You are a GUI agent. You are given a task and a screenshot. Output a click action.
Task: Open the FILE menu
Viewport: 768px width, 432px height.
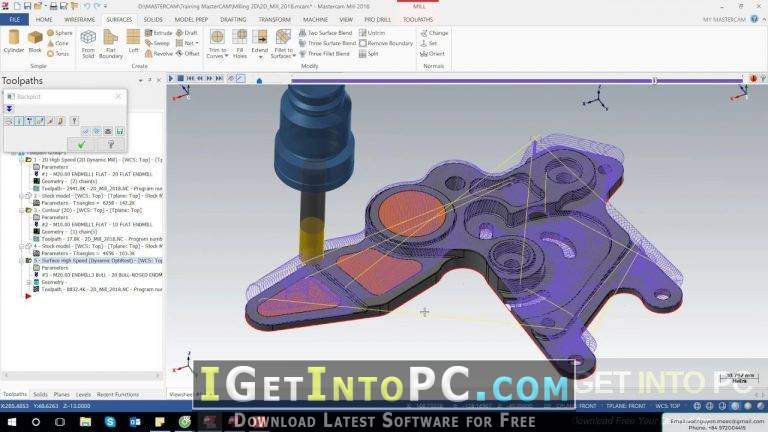point(14,20)
